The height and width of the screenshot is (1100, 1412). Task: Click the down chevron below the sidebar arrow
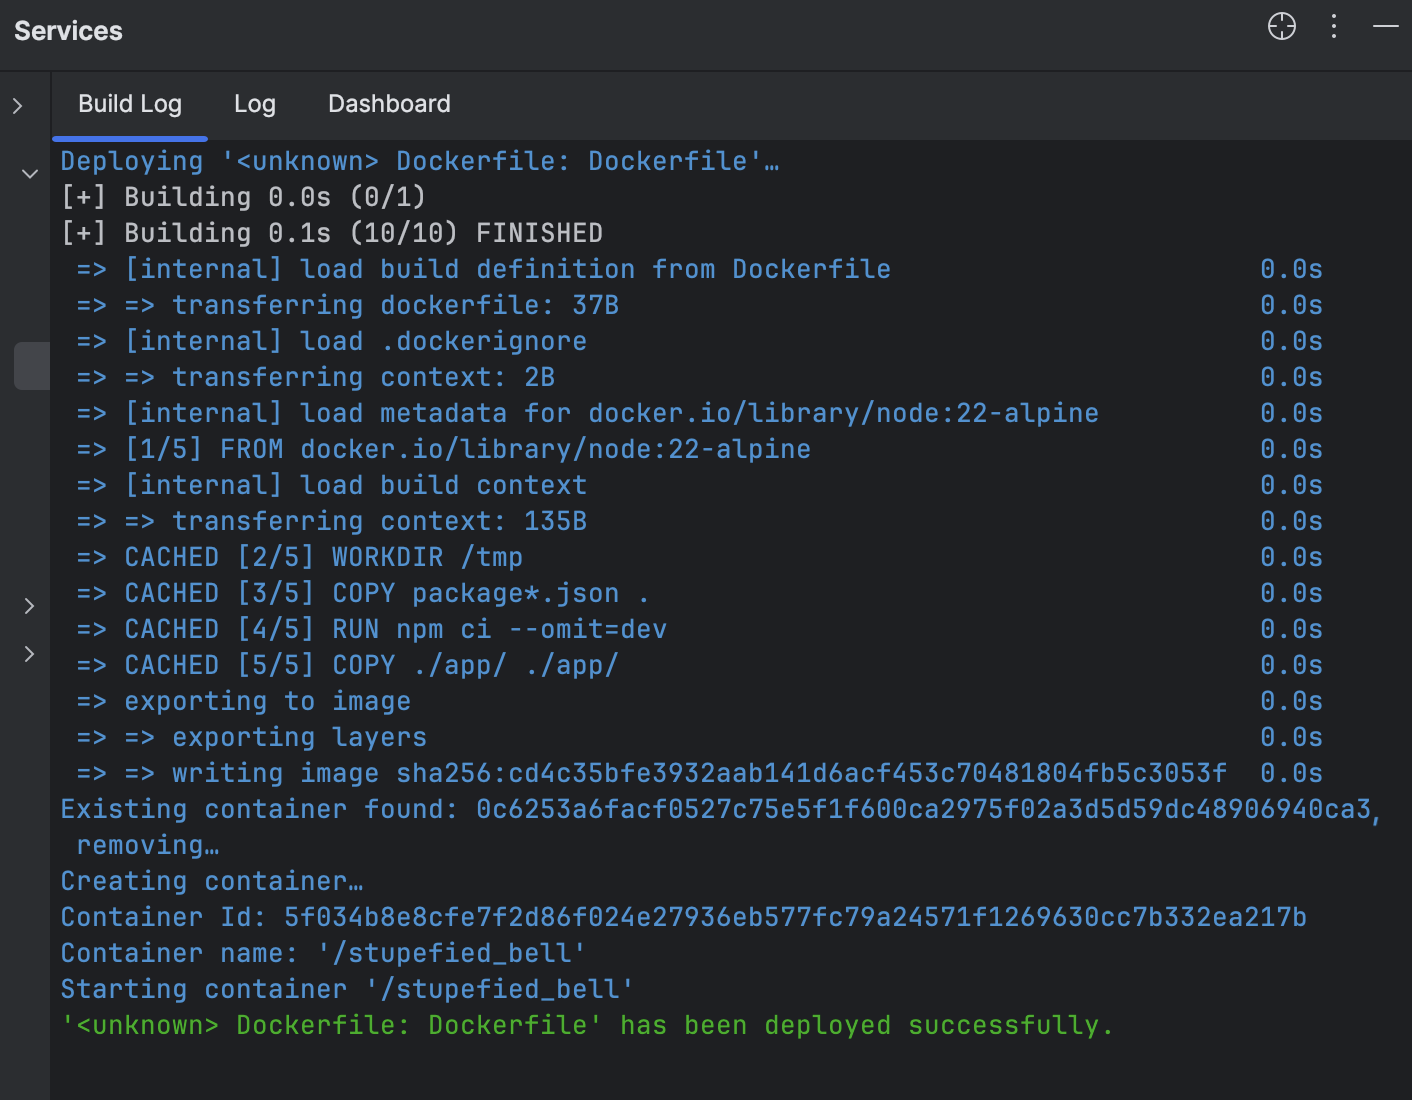29,174
